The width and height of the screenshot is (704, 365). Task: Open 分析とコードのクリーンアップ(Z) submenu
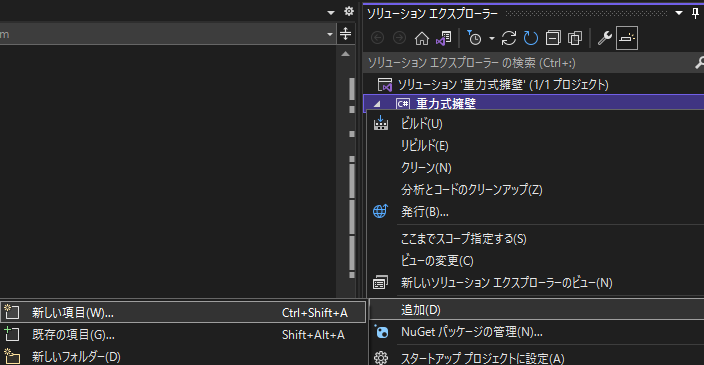pyautogui.click(x=536, y=189)
